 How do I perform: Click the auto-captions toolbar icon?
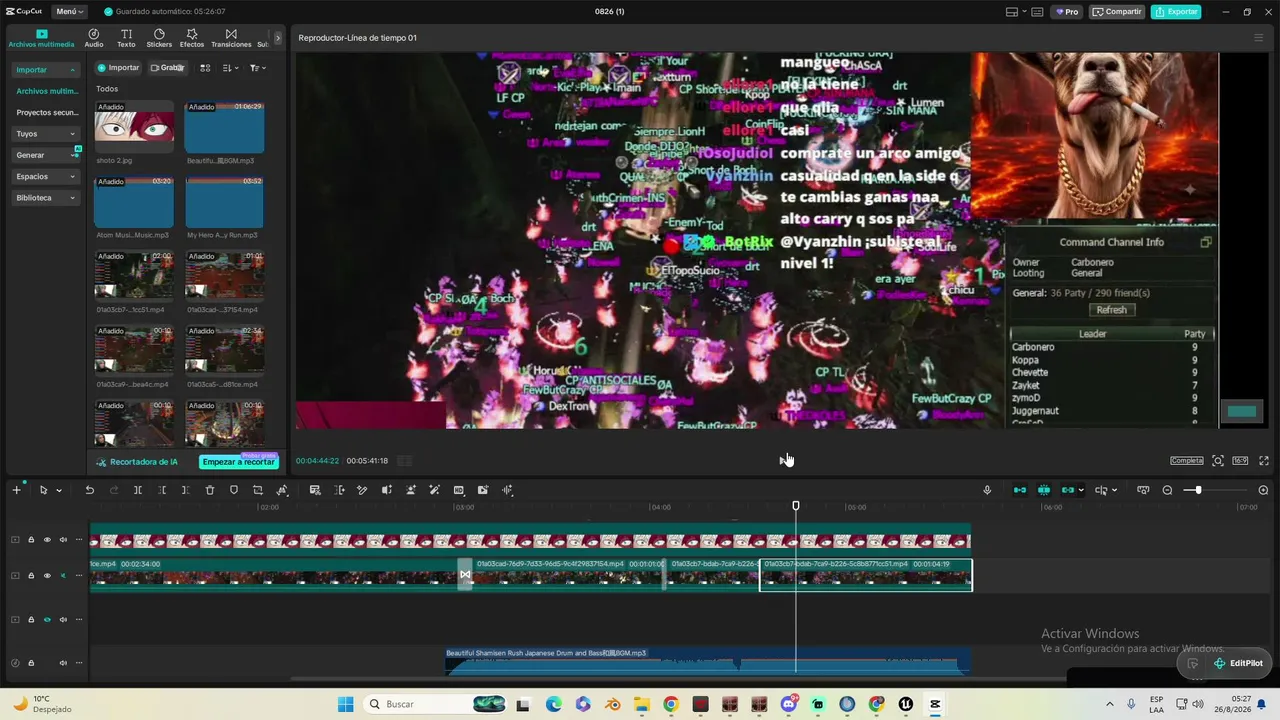pos(315,490)
